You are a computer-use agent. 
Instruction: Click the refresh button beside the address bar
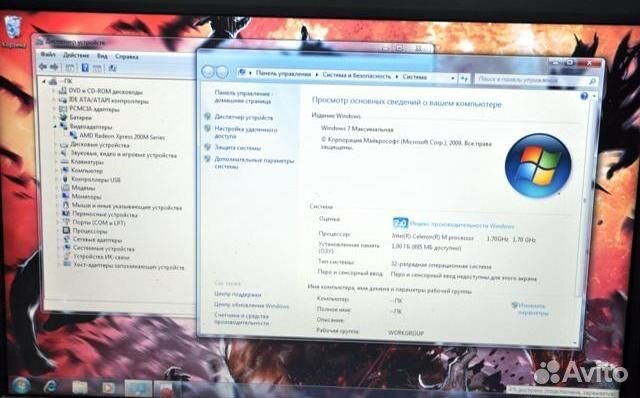pos(464,78)
